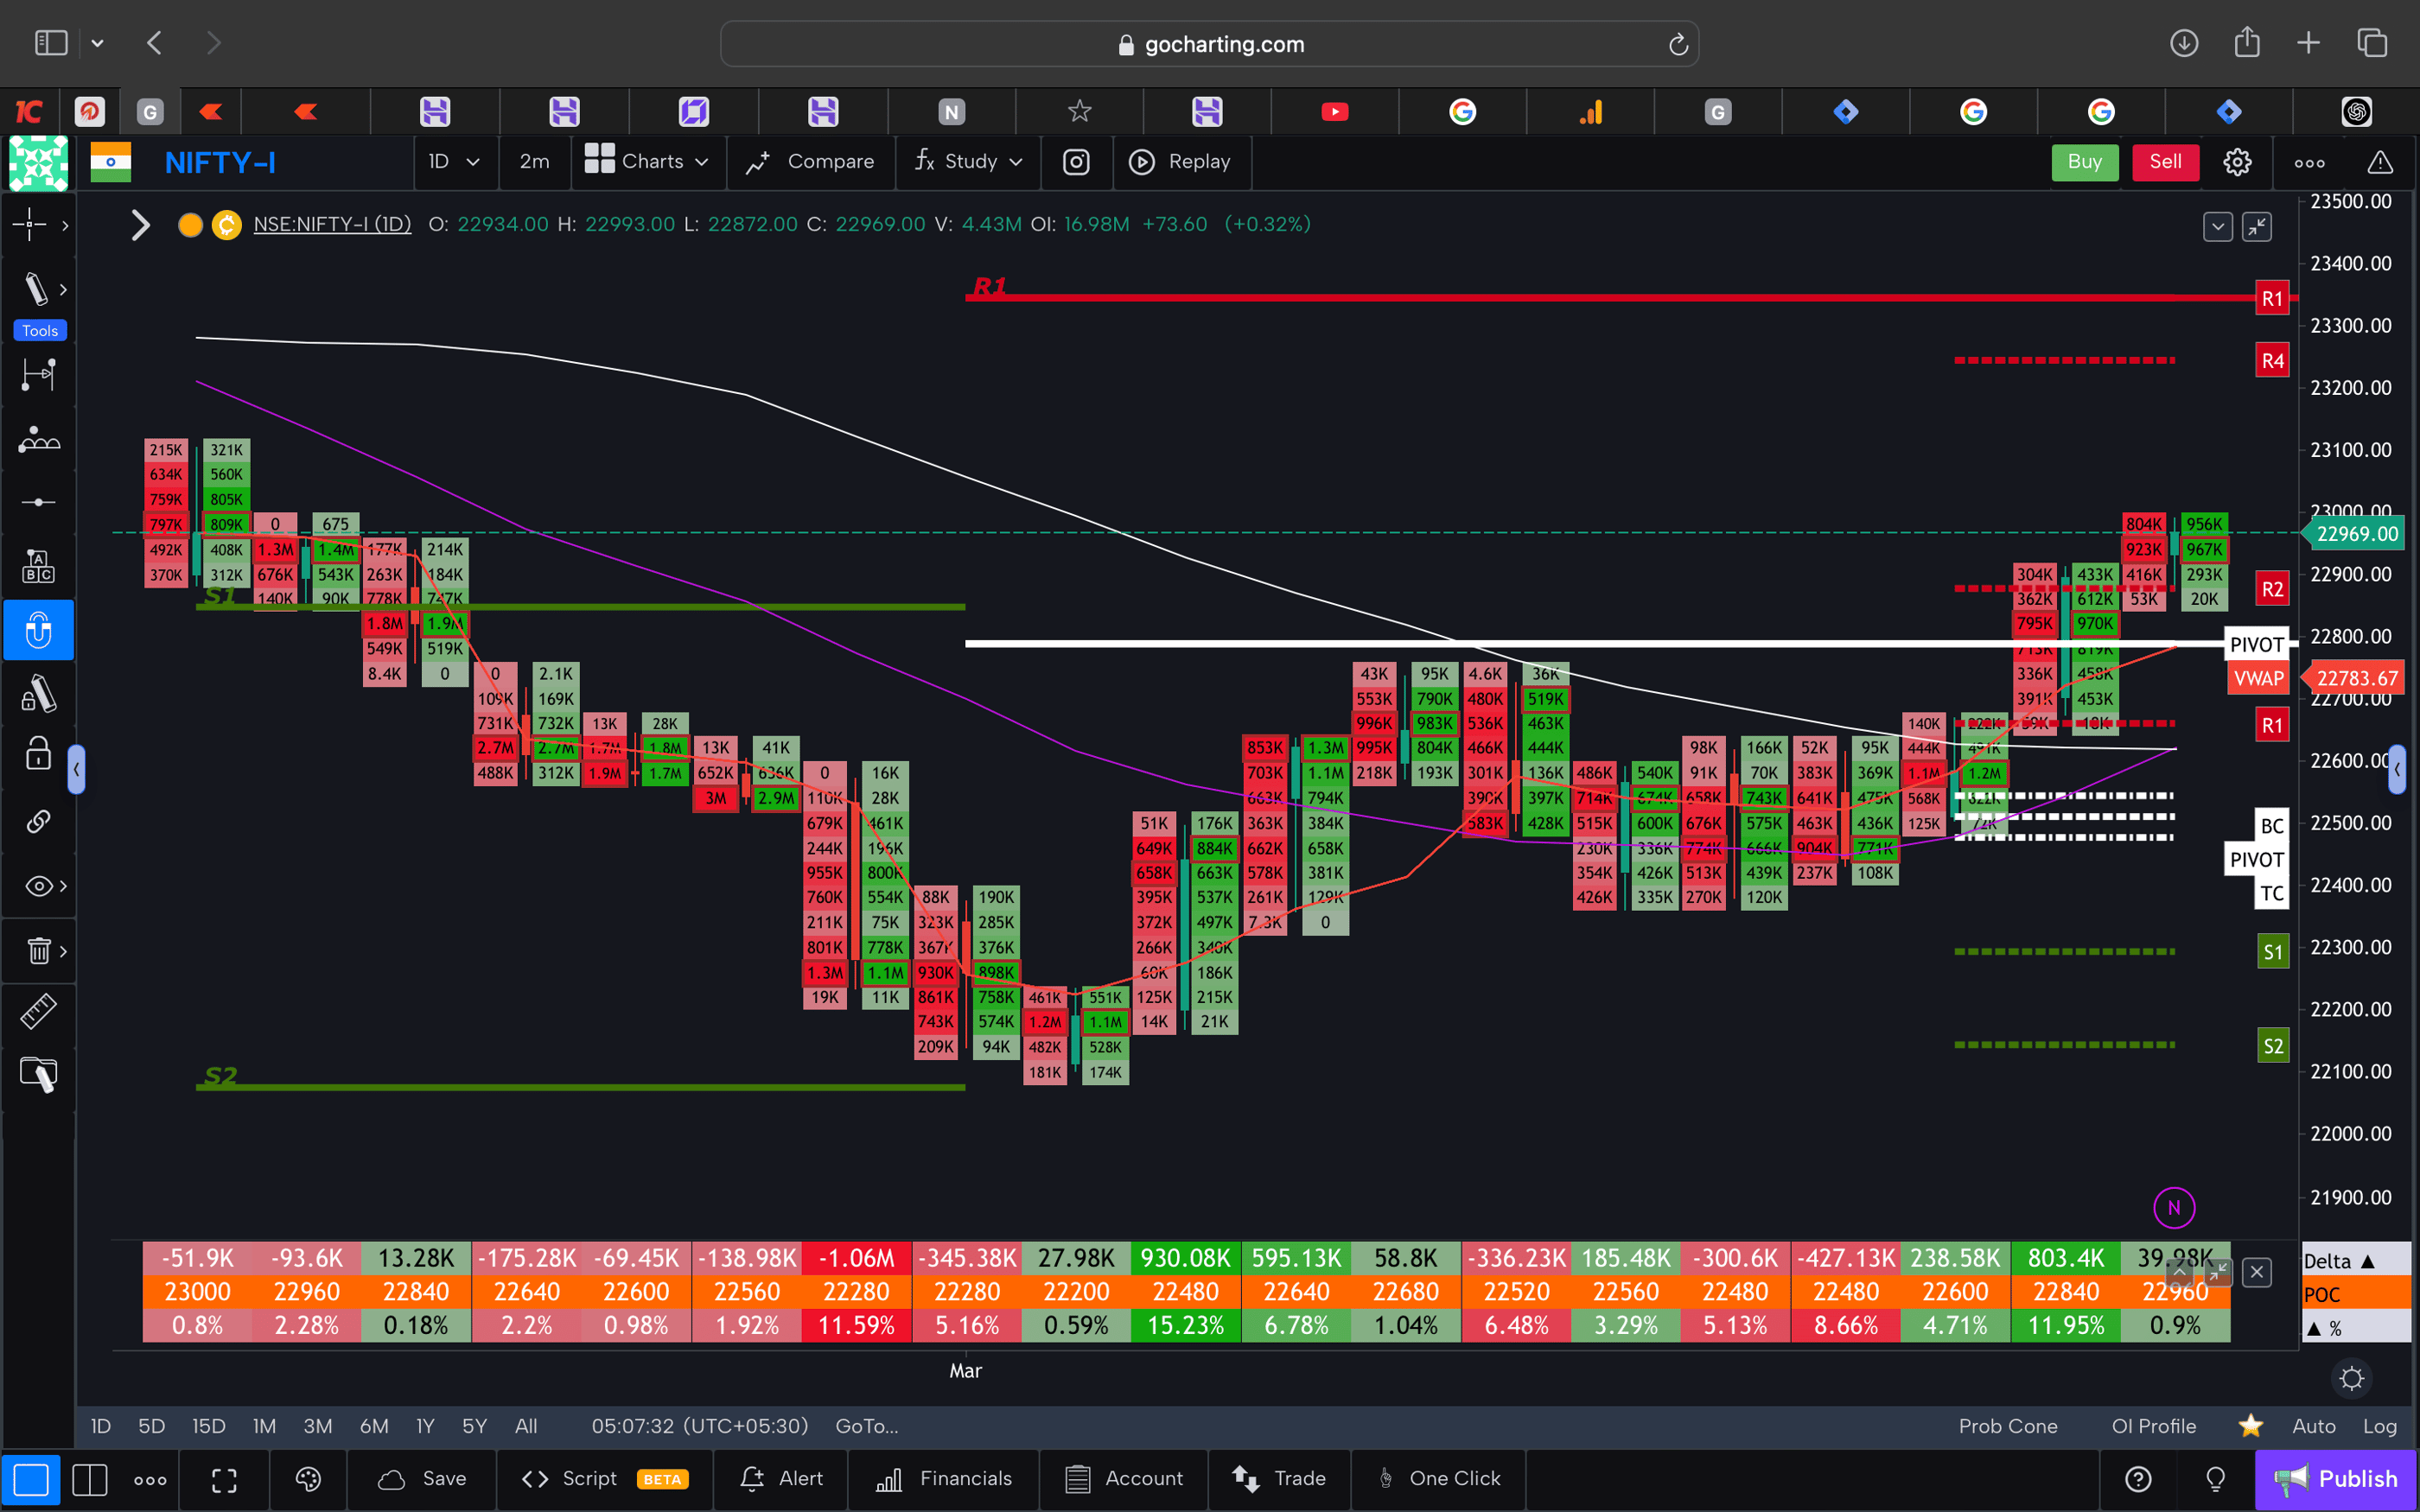This screenshot has height=1512, width=2420.
Task: Select the text annotation ABC tool
Action: point(38,565)
